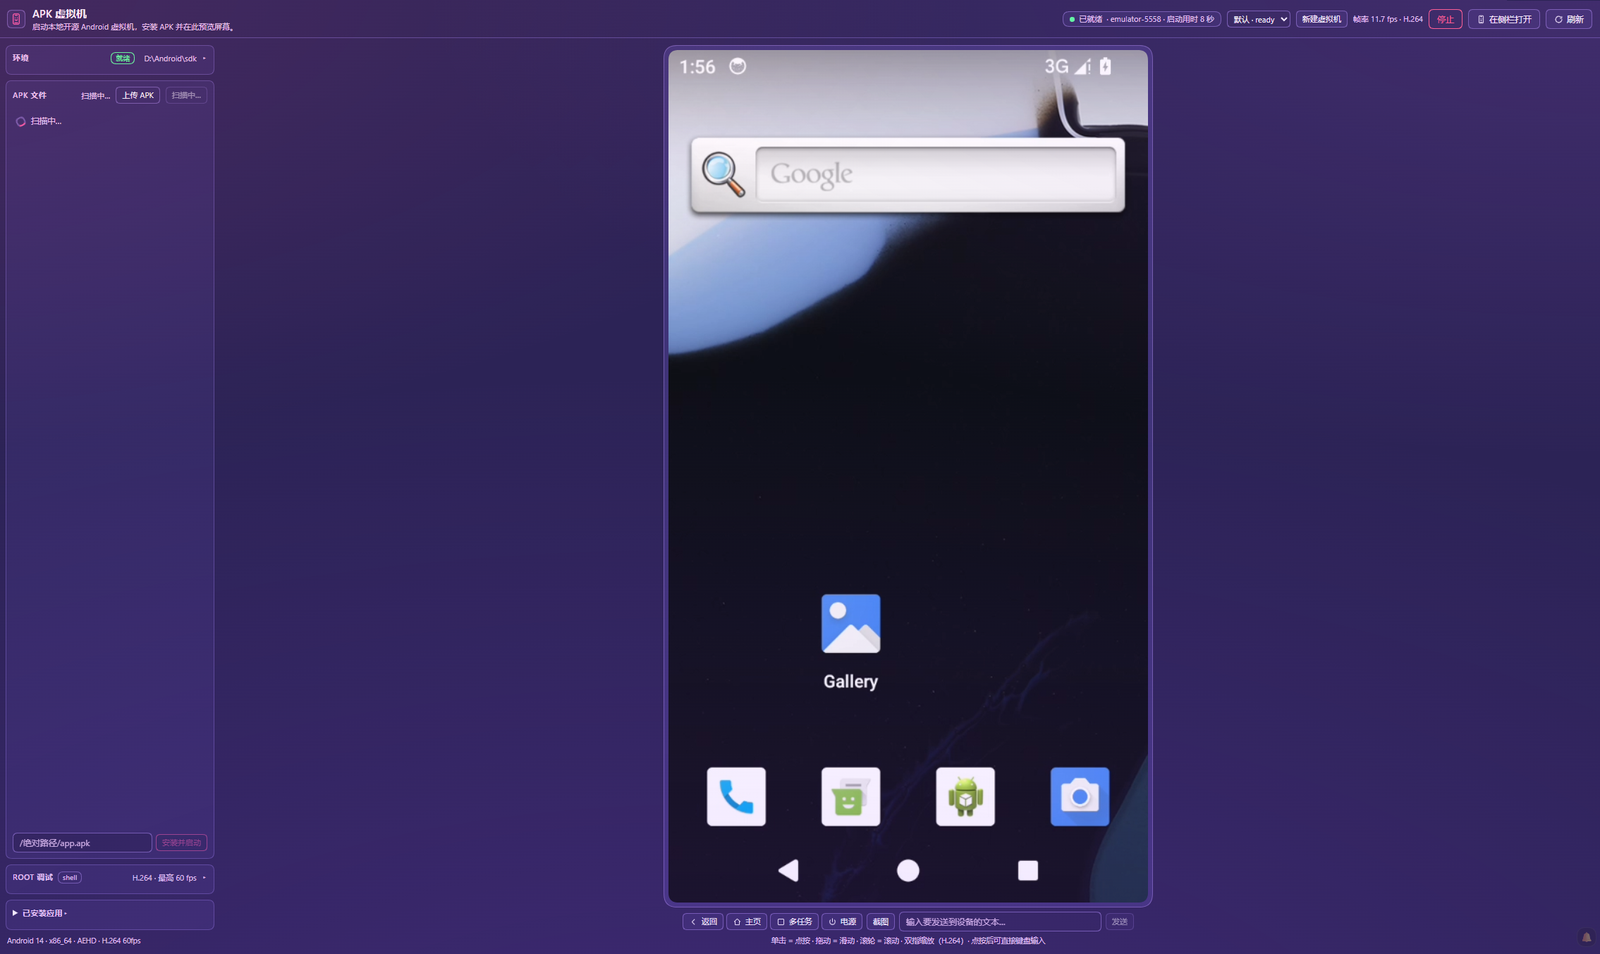Click the magnifier icon in Google widget
This screenshot has height=954, width=1600.
coord(723,174)
